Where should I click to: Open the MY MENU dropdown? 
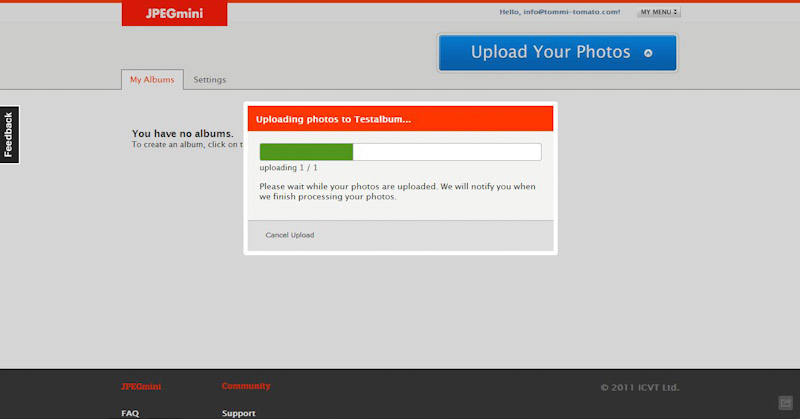coord(659,12)
